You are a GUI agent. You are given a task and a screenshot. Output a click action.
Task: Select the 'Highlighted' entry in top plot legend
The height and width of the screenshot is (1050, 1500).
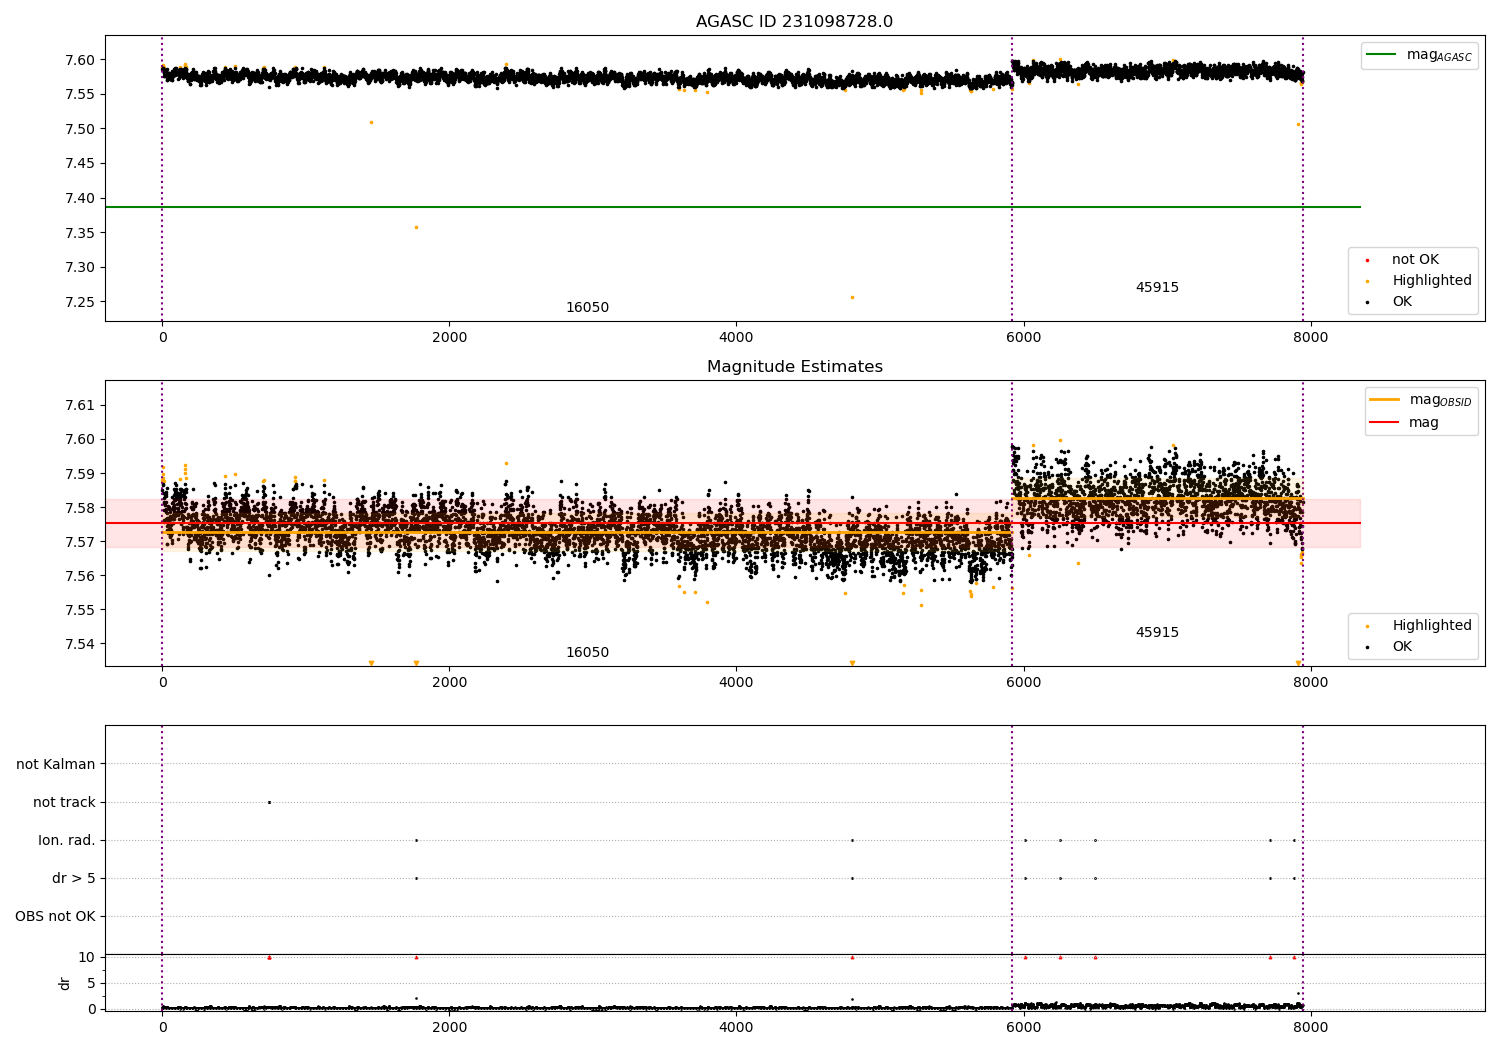(1431, 281)
